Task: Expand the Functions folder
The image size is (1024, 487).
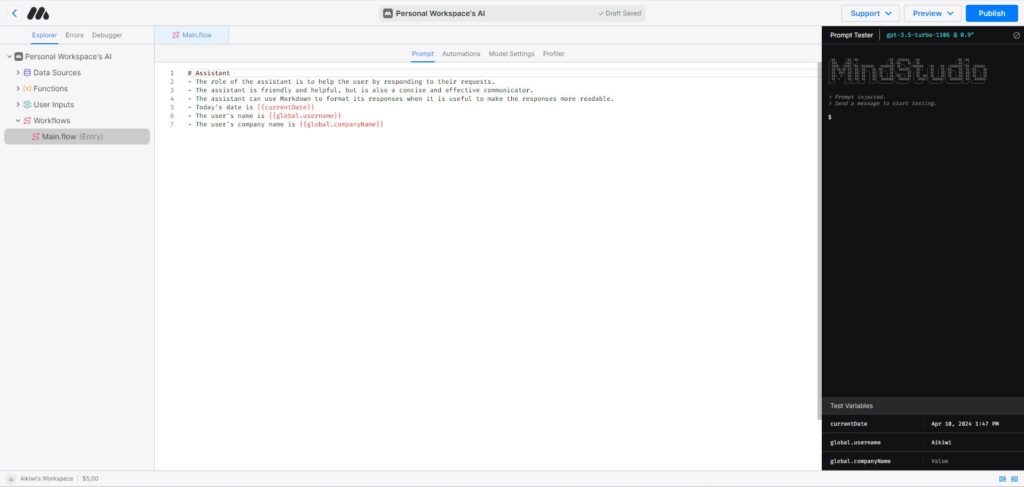Action: [18, 88]
